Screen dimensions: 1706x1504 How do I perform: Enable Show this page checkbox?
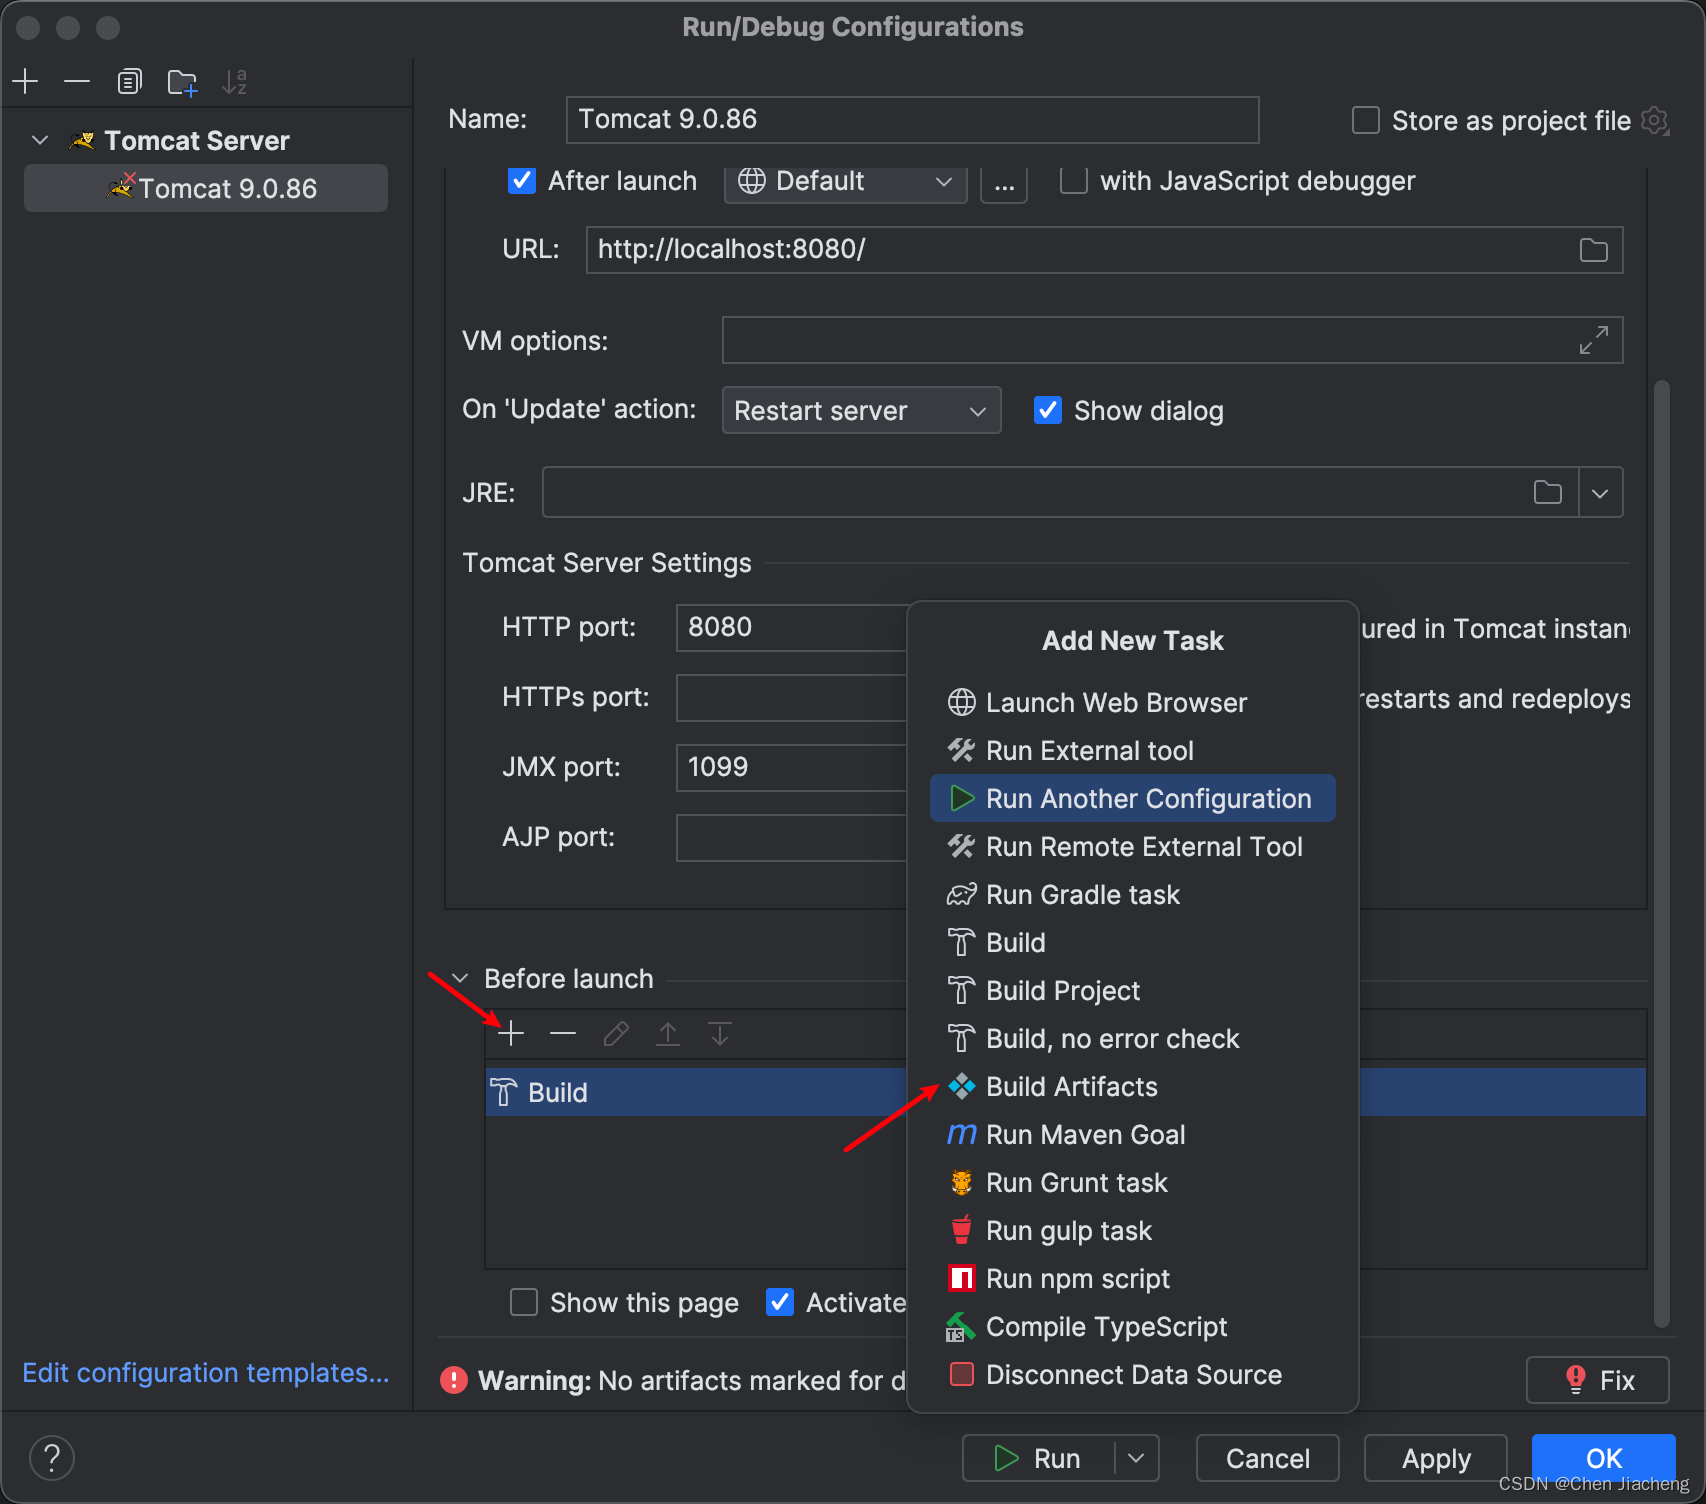524,1302
